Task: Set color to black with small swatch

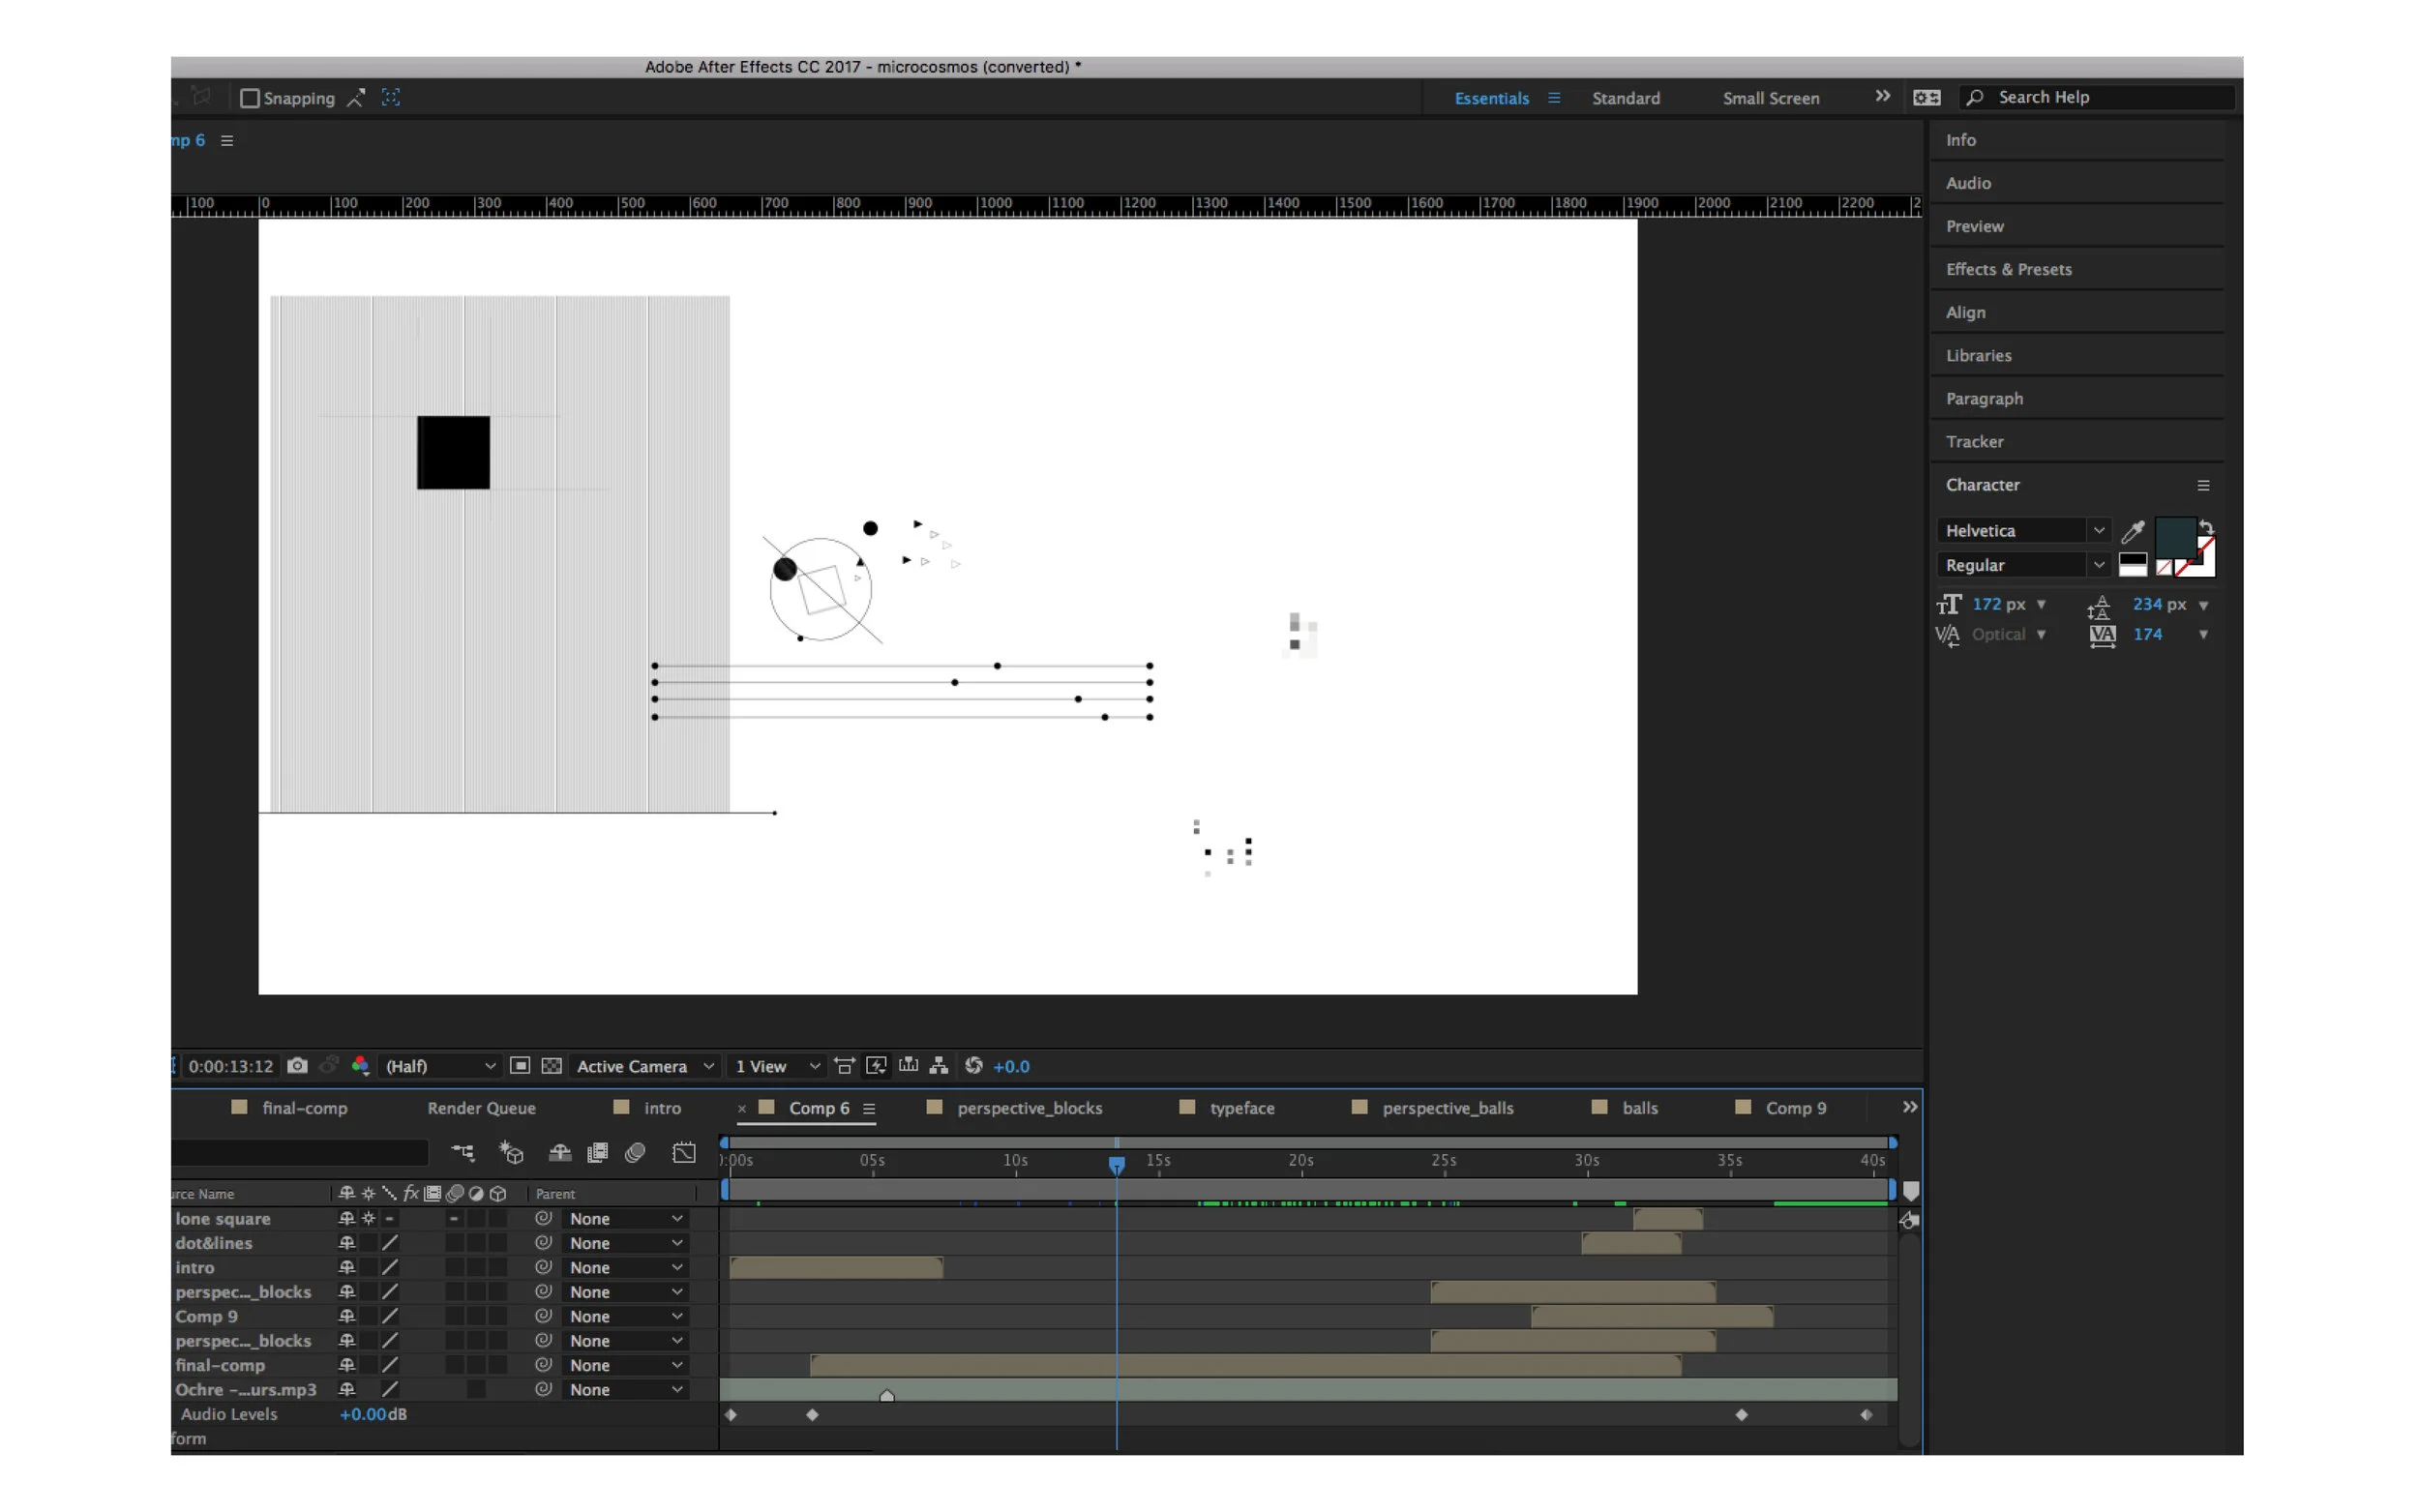Action: coord(2132,561)
